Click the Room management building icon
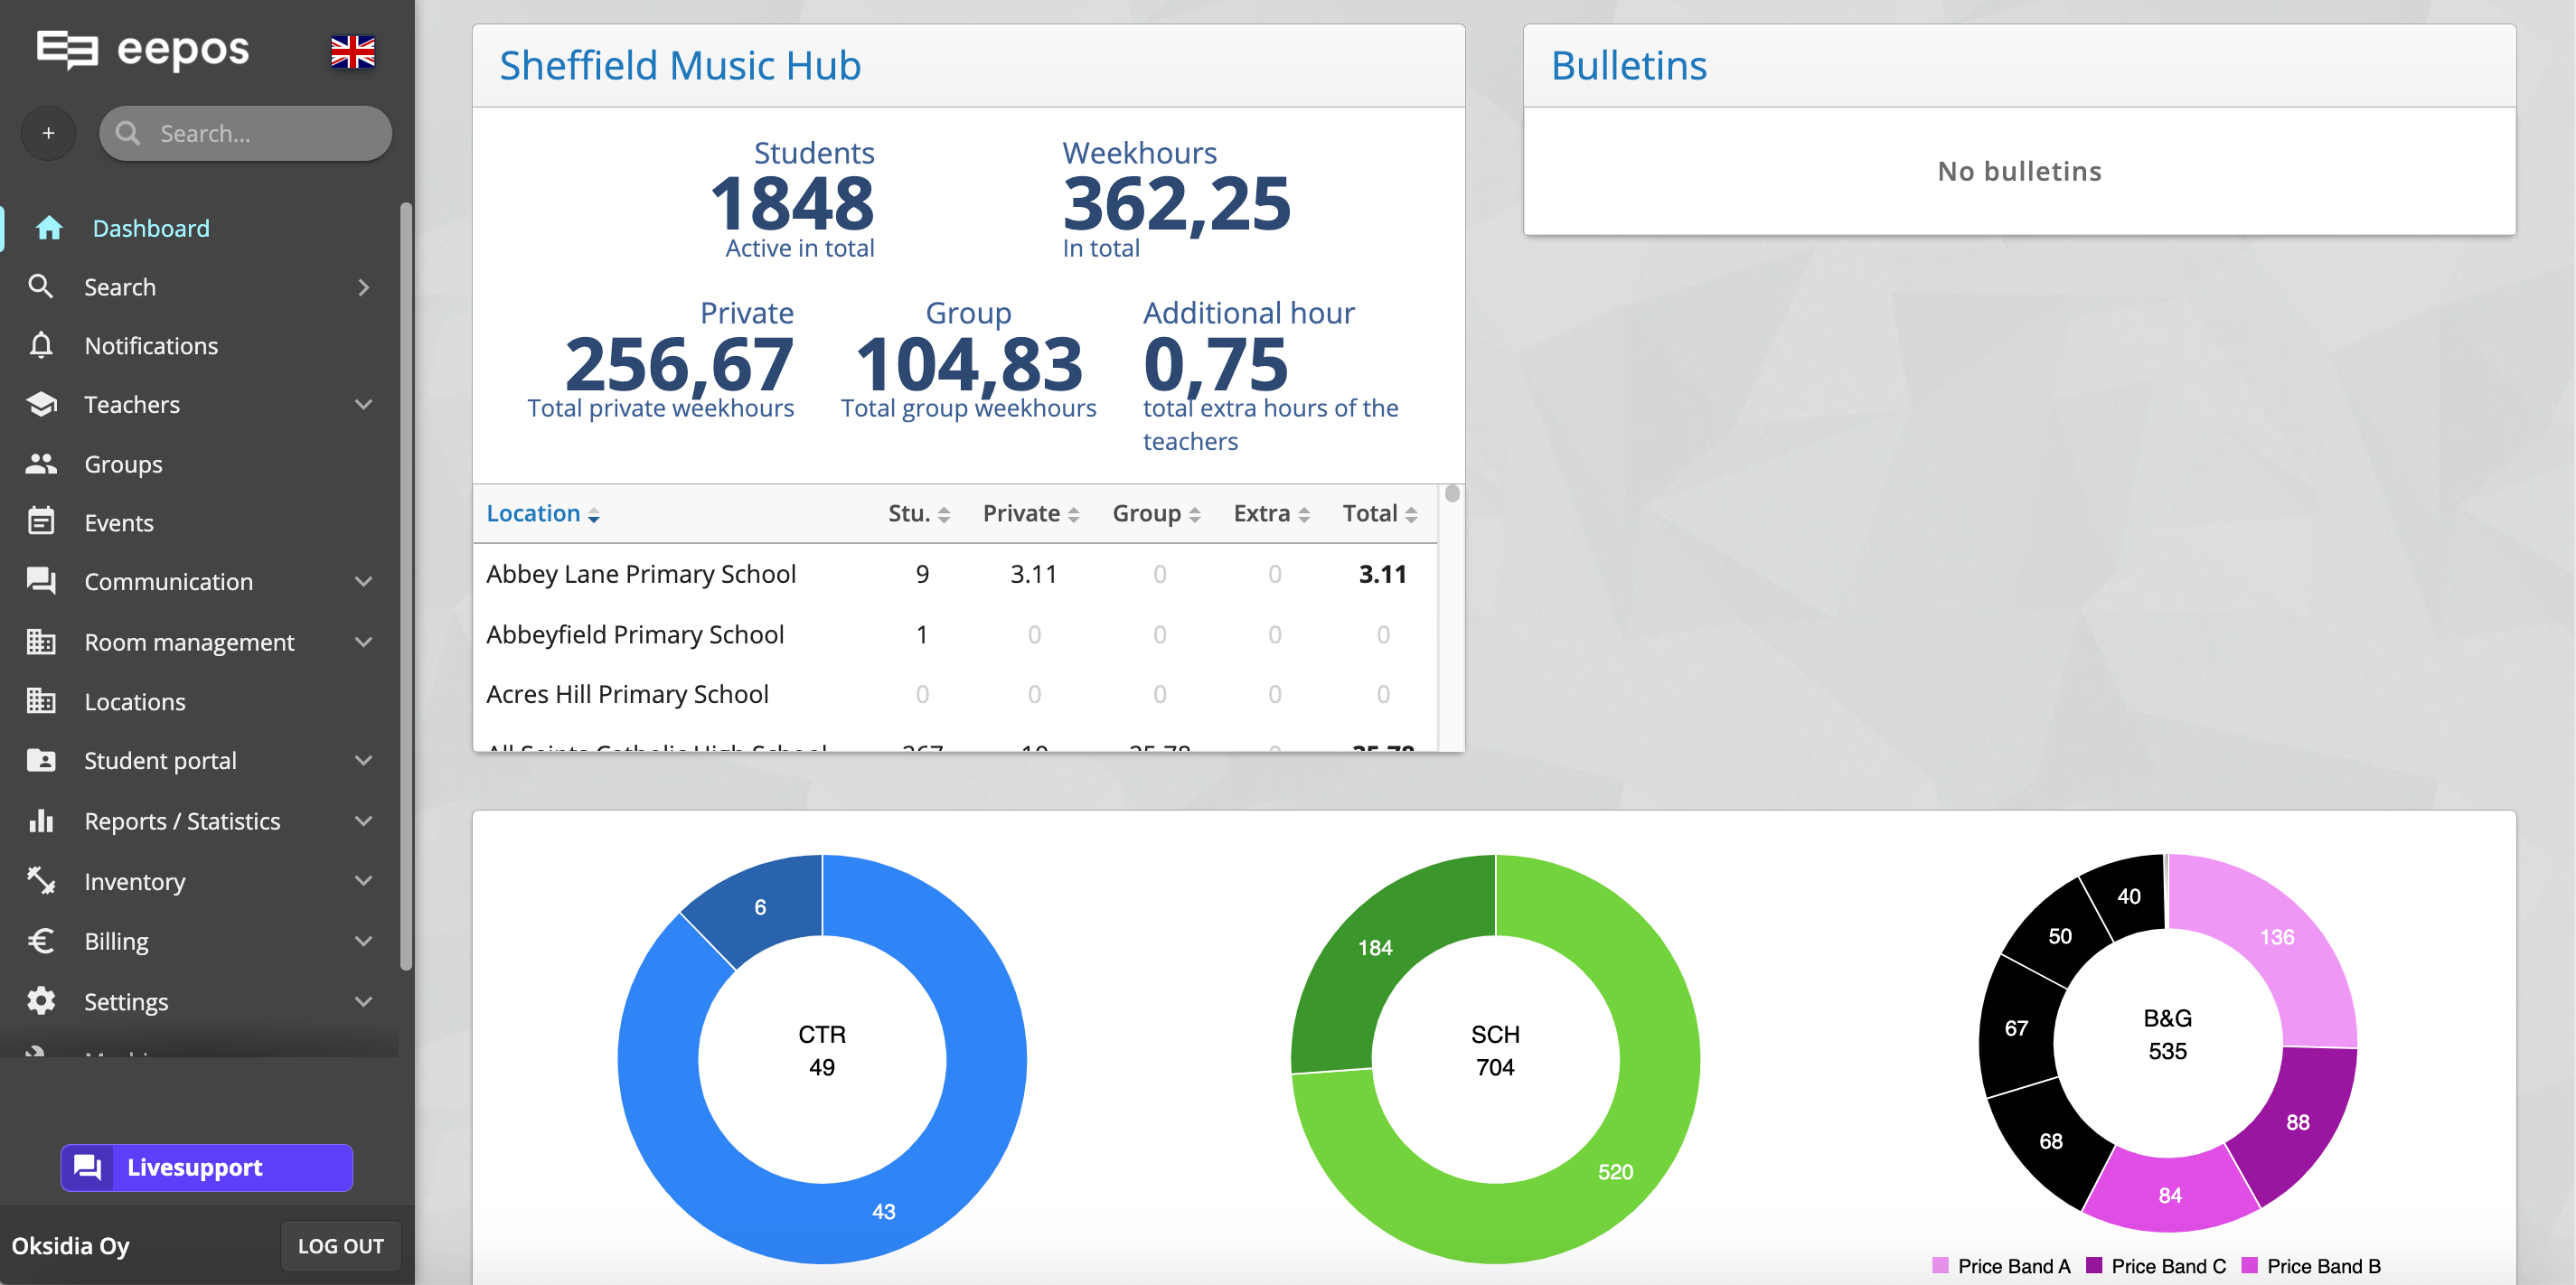2576x1285 pixels. coord(41,642)
